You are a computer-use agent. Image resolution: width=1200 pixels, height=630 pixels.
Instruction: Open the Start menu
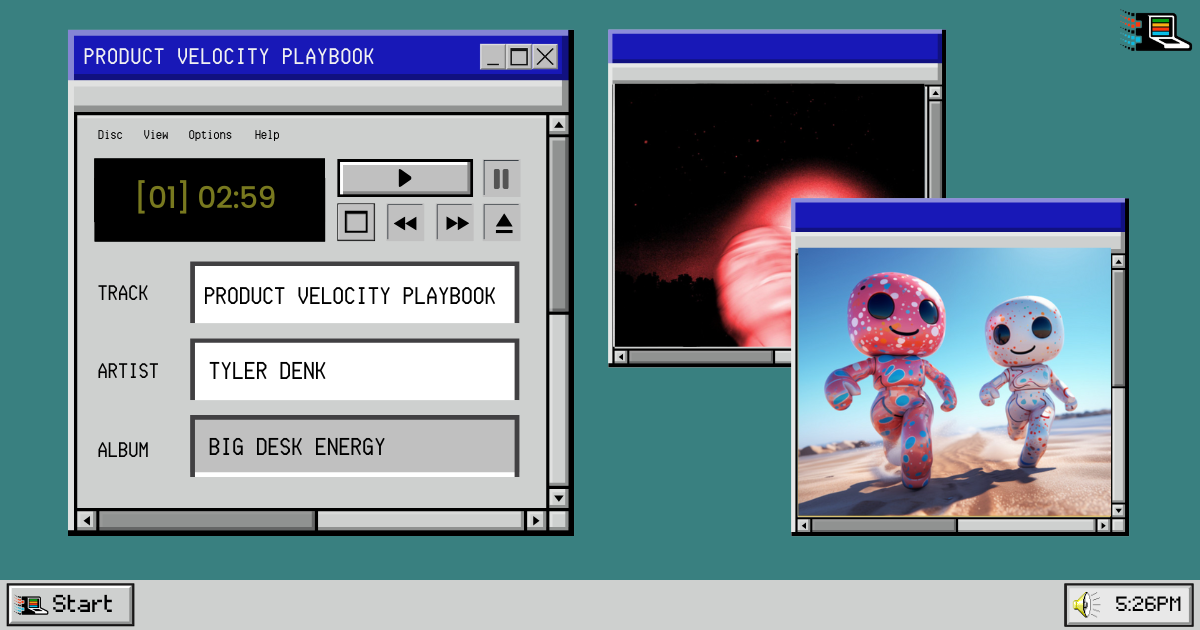point(70,604)
